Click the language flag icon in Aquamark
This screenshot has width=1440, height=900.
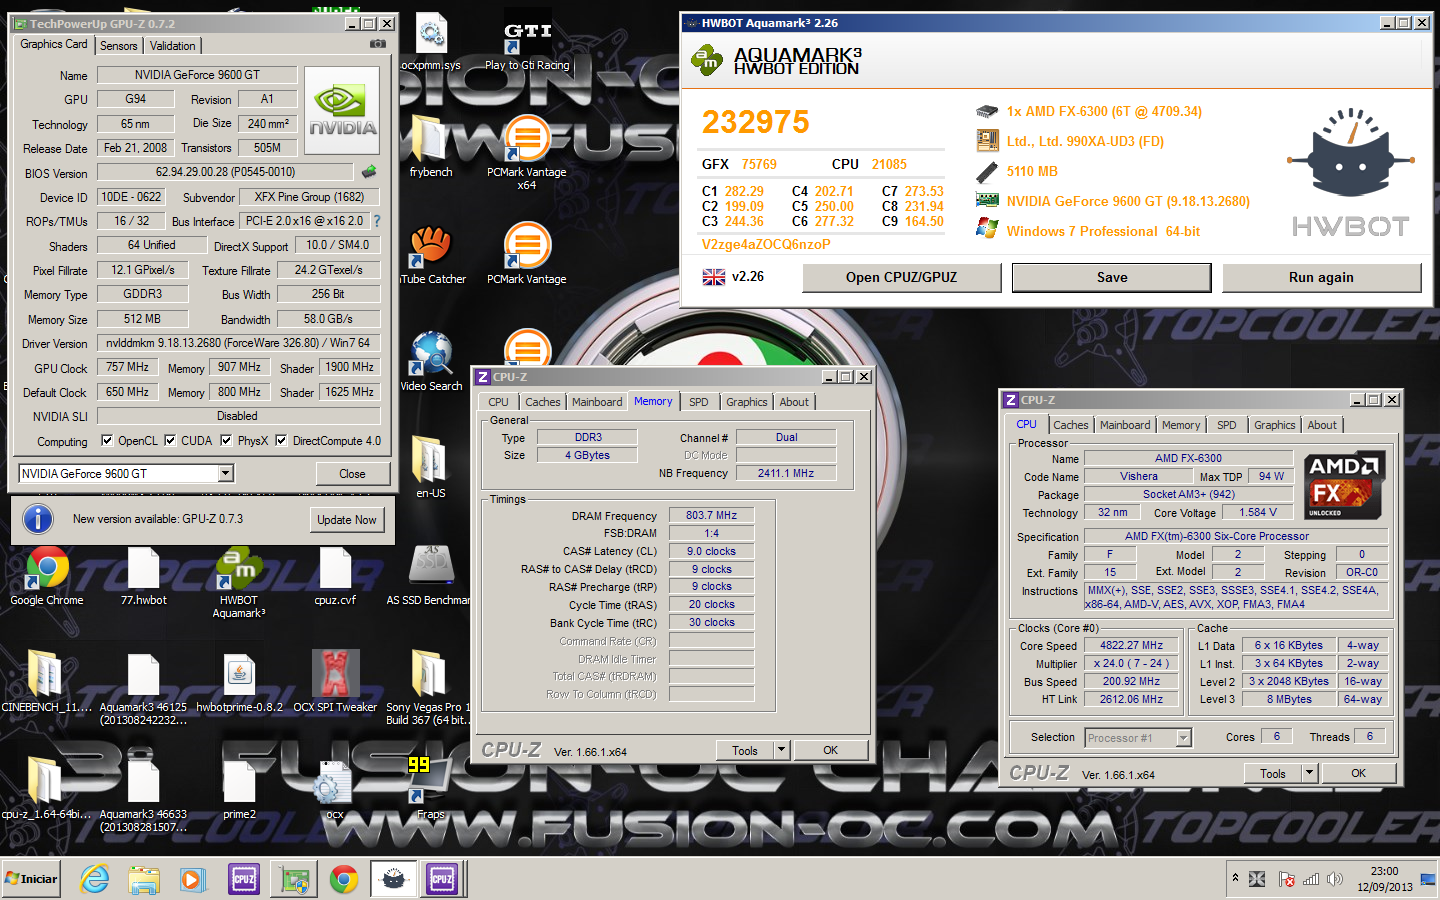[x=713, y=277]
